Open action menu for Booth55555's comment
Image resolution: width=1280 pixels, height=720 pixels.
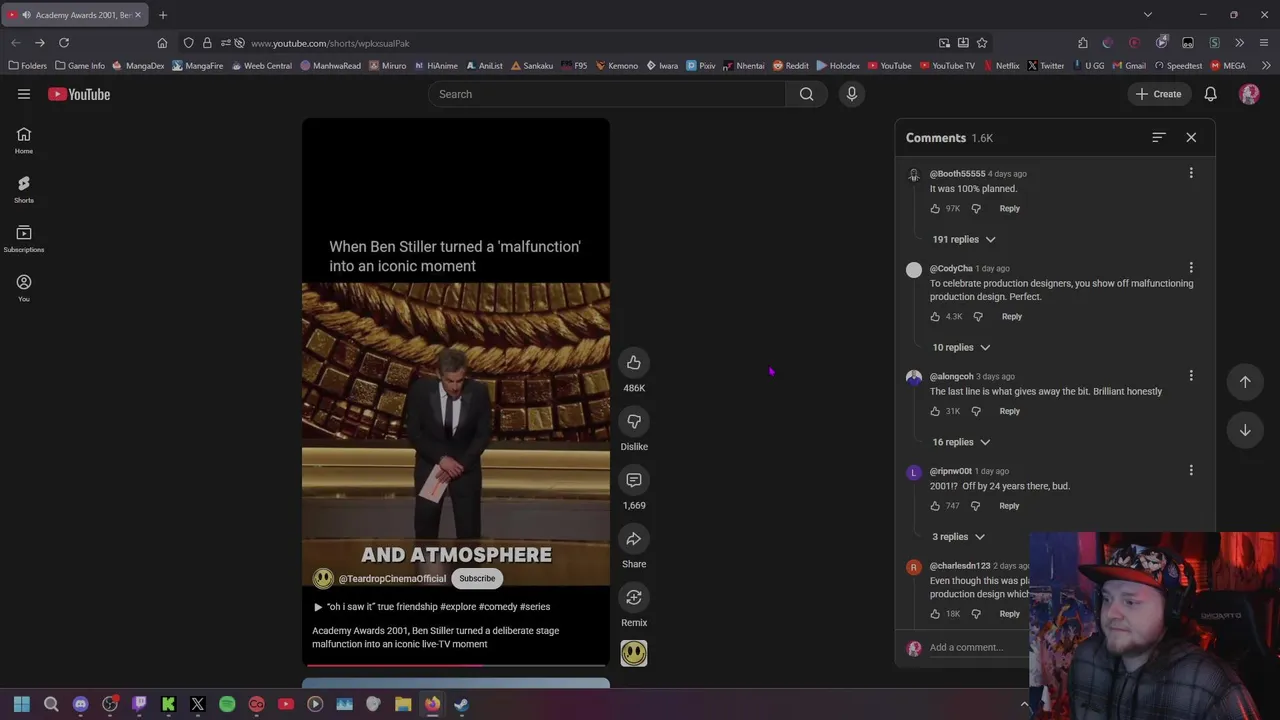(1191, 173)
